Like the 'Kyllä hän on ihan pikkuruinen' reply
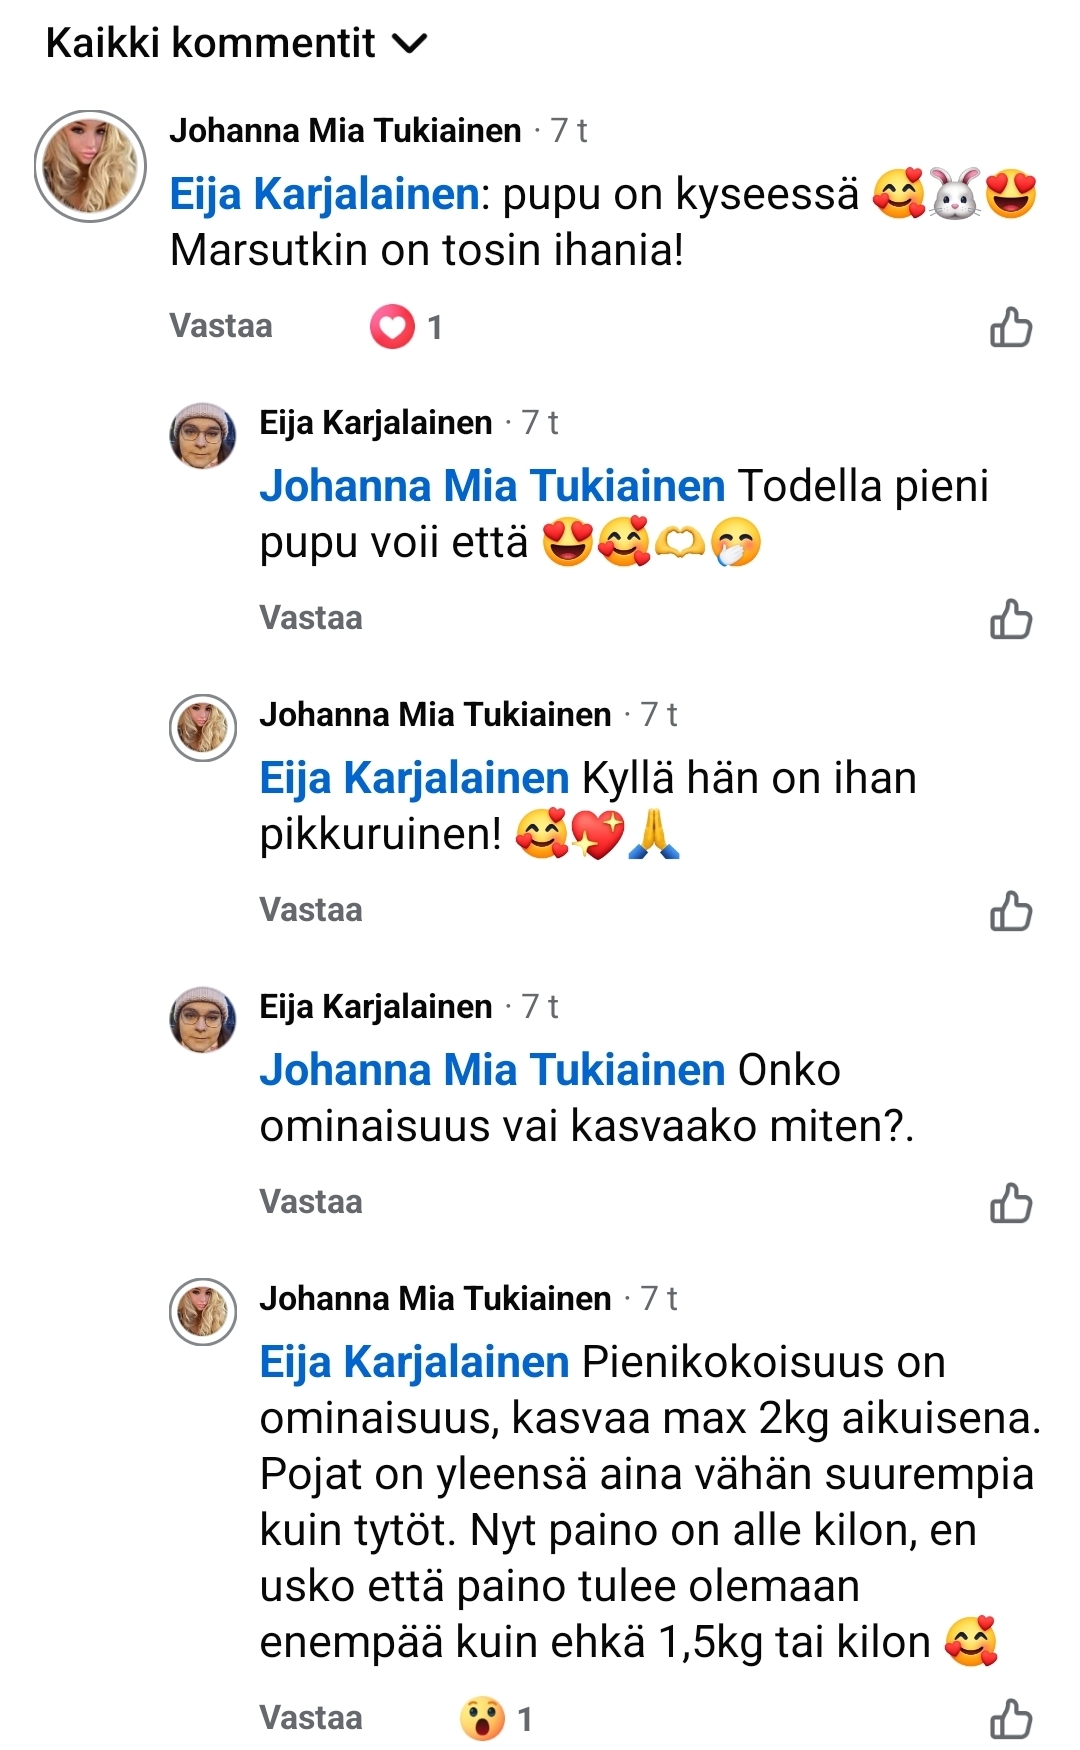Image resolution: width=1080 pixels, height=1750 pixels. 1010,911
